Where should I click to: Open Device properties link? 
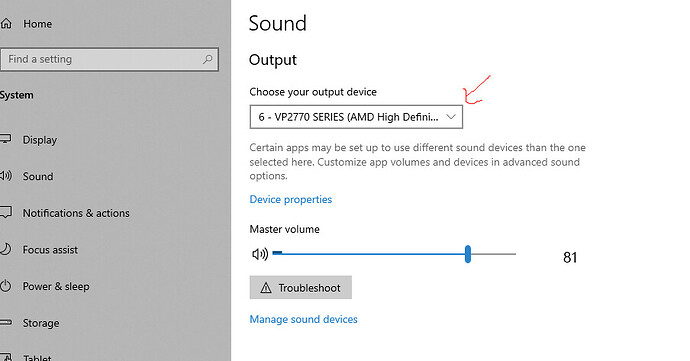click(290, 199)
